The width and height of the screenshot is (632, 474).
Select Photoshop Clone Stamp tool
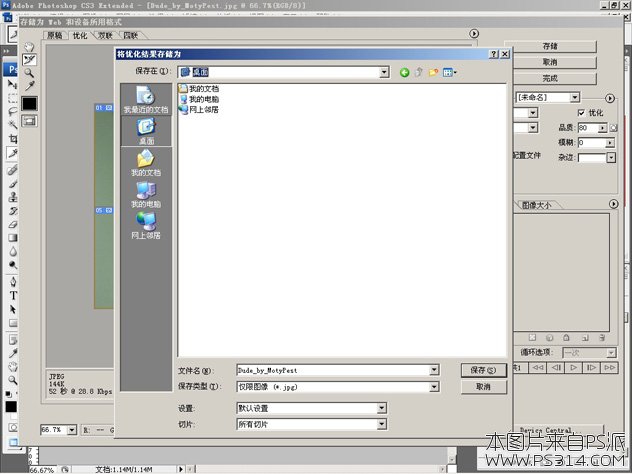13,197
